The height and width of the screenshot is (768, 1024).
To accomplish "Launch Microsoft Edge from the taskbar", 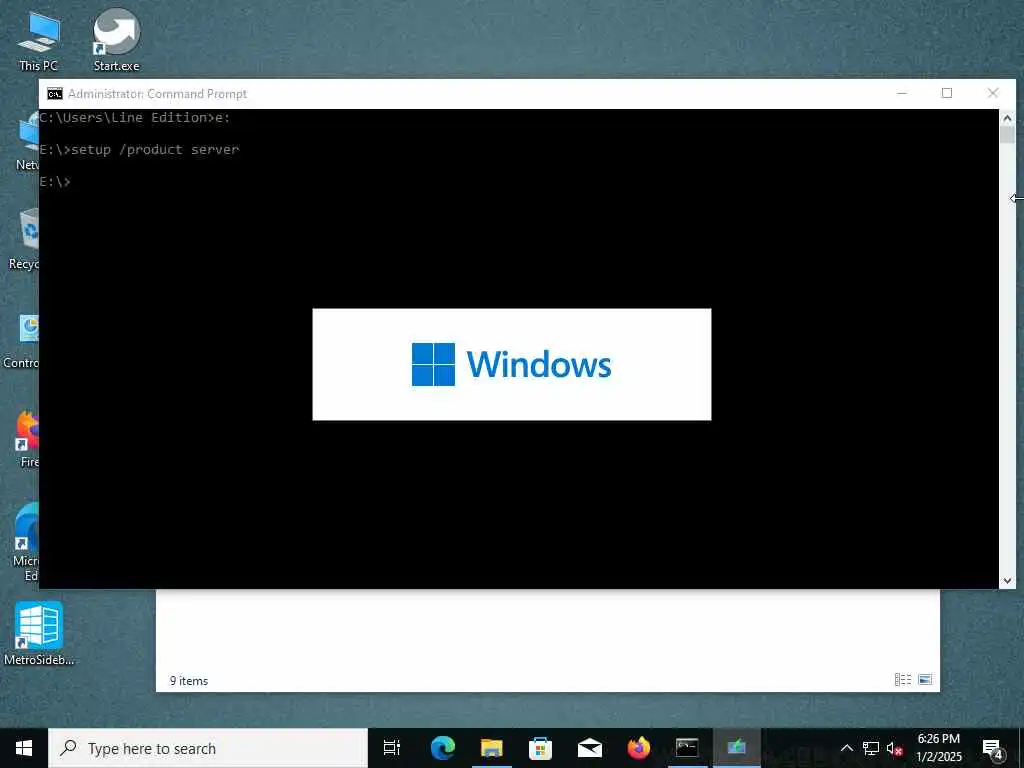I will point(443,748).
